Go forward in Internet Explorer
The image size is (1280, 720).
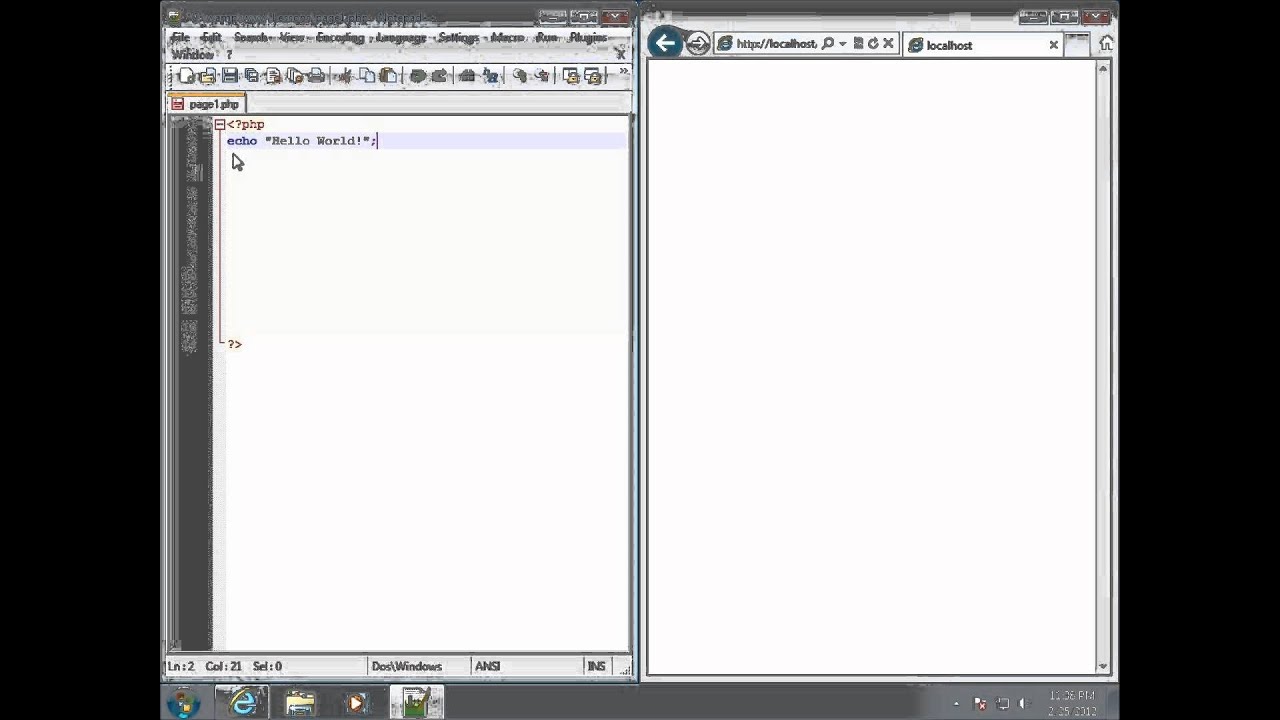click(x=698, y=44)
